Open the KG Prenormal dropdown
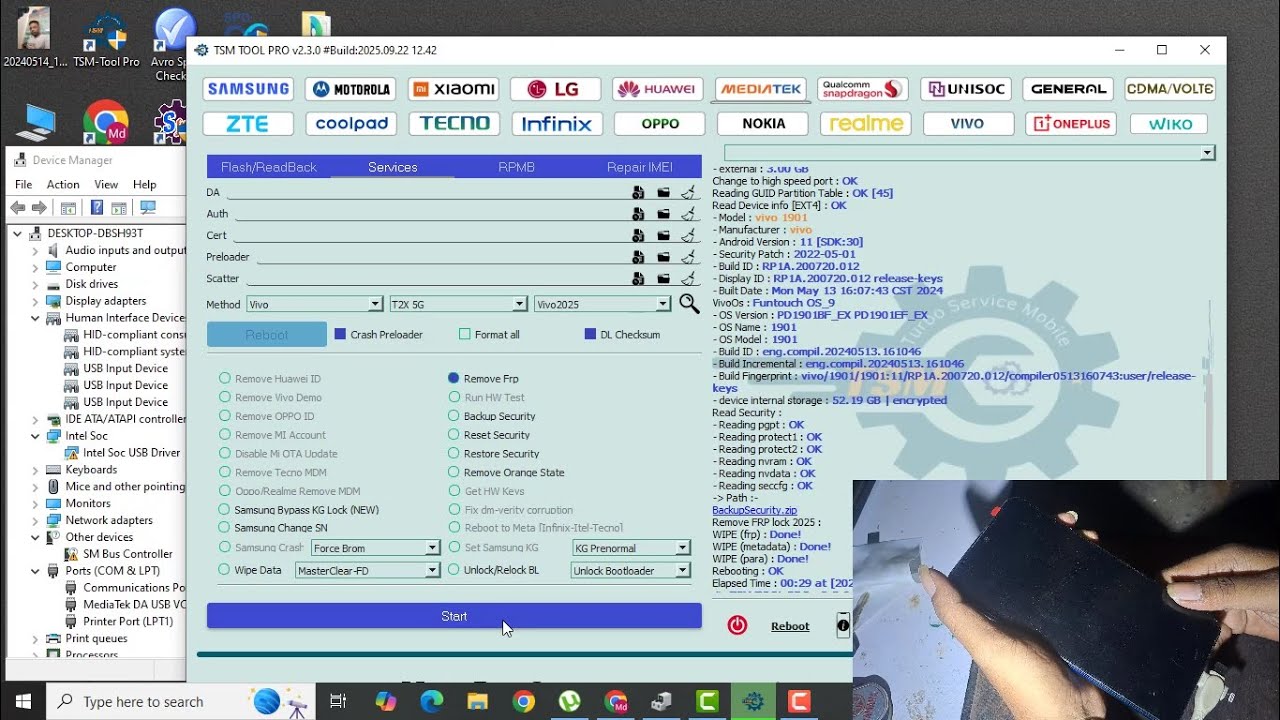The height and width of the screenshot is (720, 1280). pyautogui.click(x=631, y=548)
